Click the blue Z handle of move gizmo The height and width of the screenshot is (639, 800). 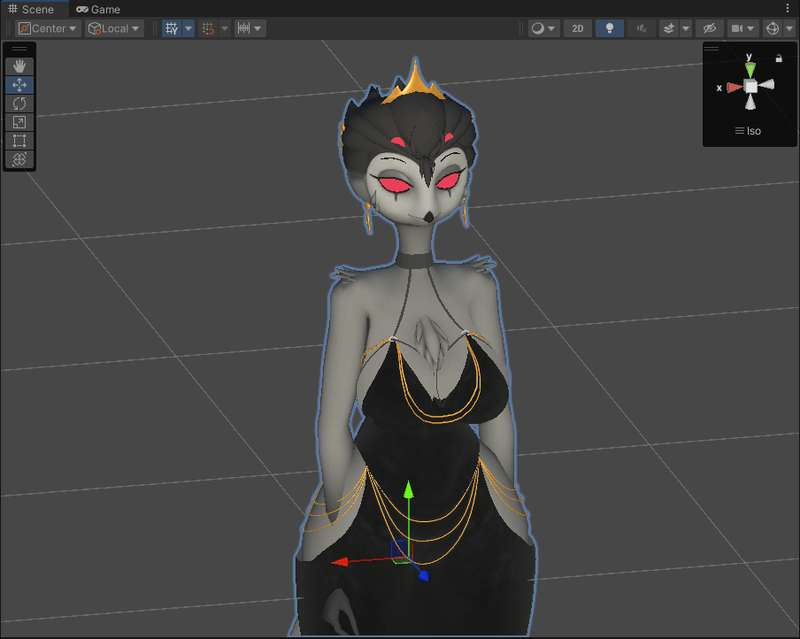pyautogui.click(x=423, y=576)
